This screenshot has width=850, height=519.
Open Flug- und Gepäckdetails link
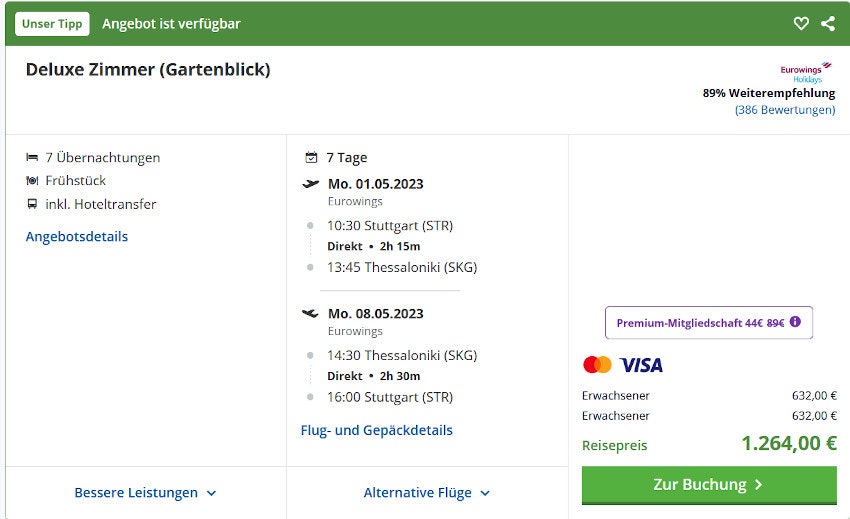(x=377, y=431)
